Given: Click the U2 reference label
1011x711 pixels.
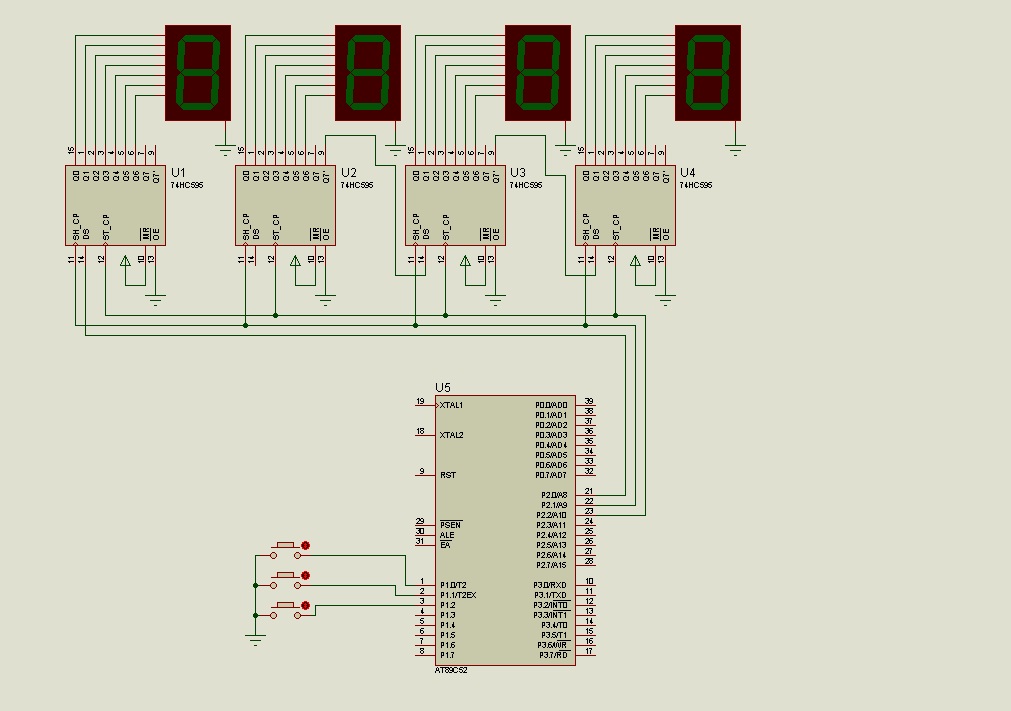Looking at the screenshot, I should pyautogui.click(x=348, y=172).
